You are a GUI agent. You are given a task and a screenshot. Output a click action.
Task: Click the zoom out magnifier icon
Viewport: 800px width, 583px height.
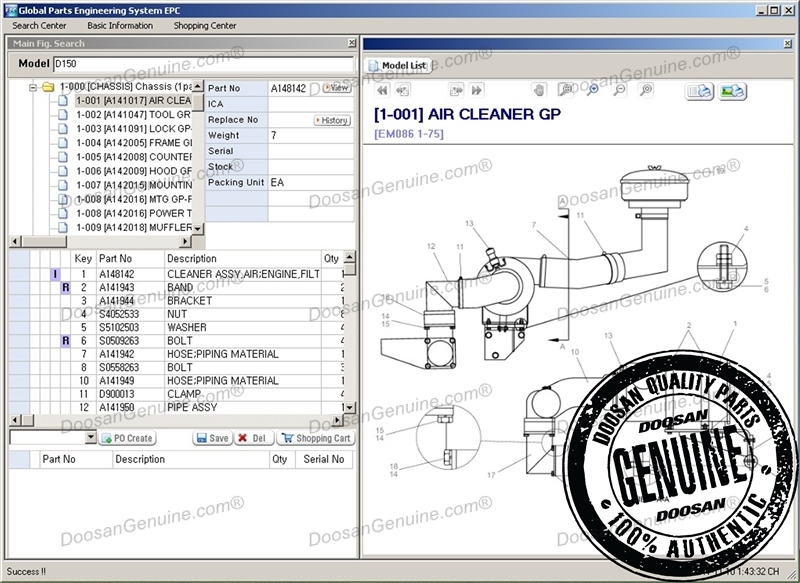[619, 90]
